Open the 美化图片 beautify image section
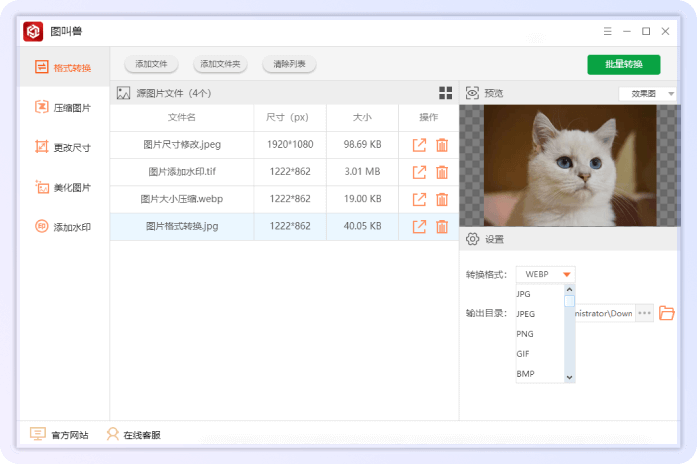The width and height of the screenshot is (697, 464). point(63,187)
